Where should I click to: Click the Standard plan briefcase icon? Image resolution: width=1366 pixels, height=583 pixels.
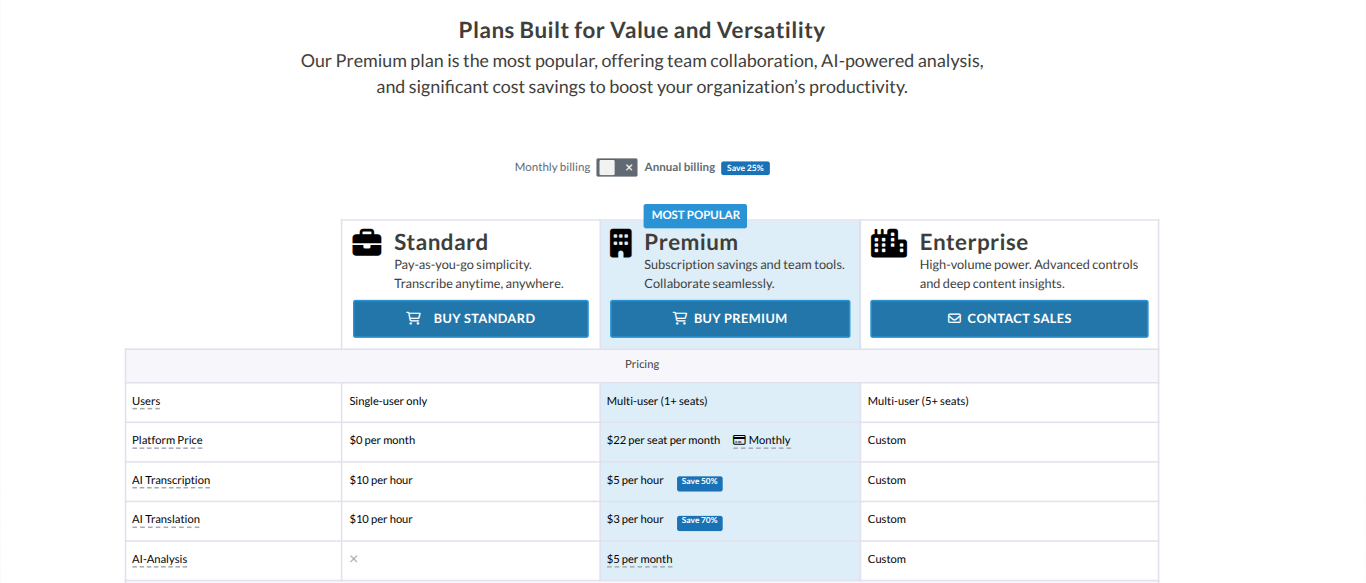click(367, 243)
